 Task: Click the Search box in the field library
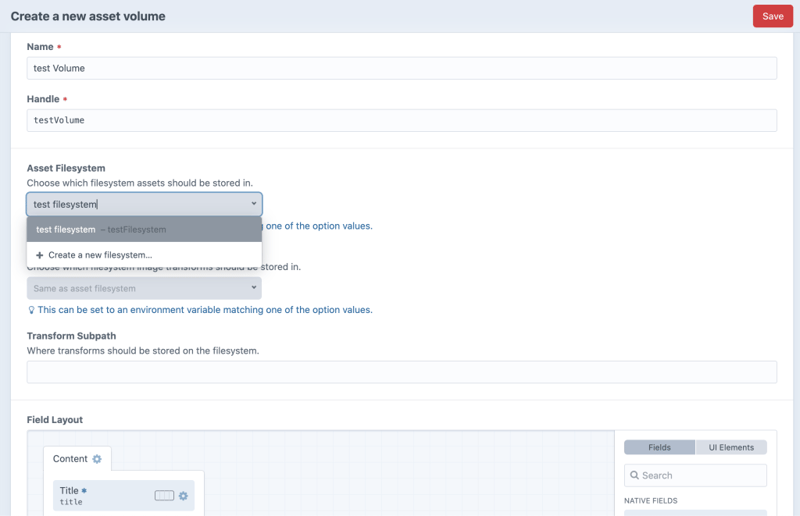[x=700, y=476]
